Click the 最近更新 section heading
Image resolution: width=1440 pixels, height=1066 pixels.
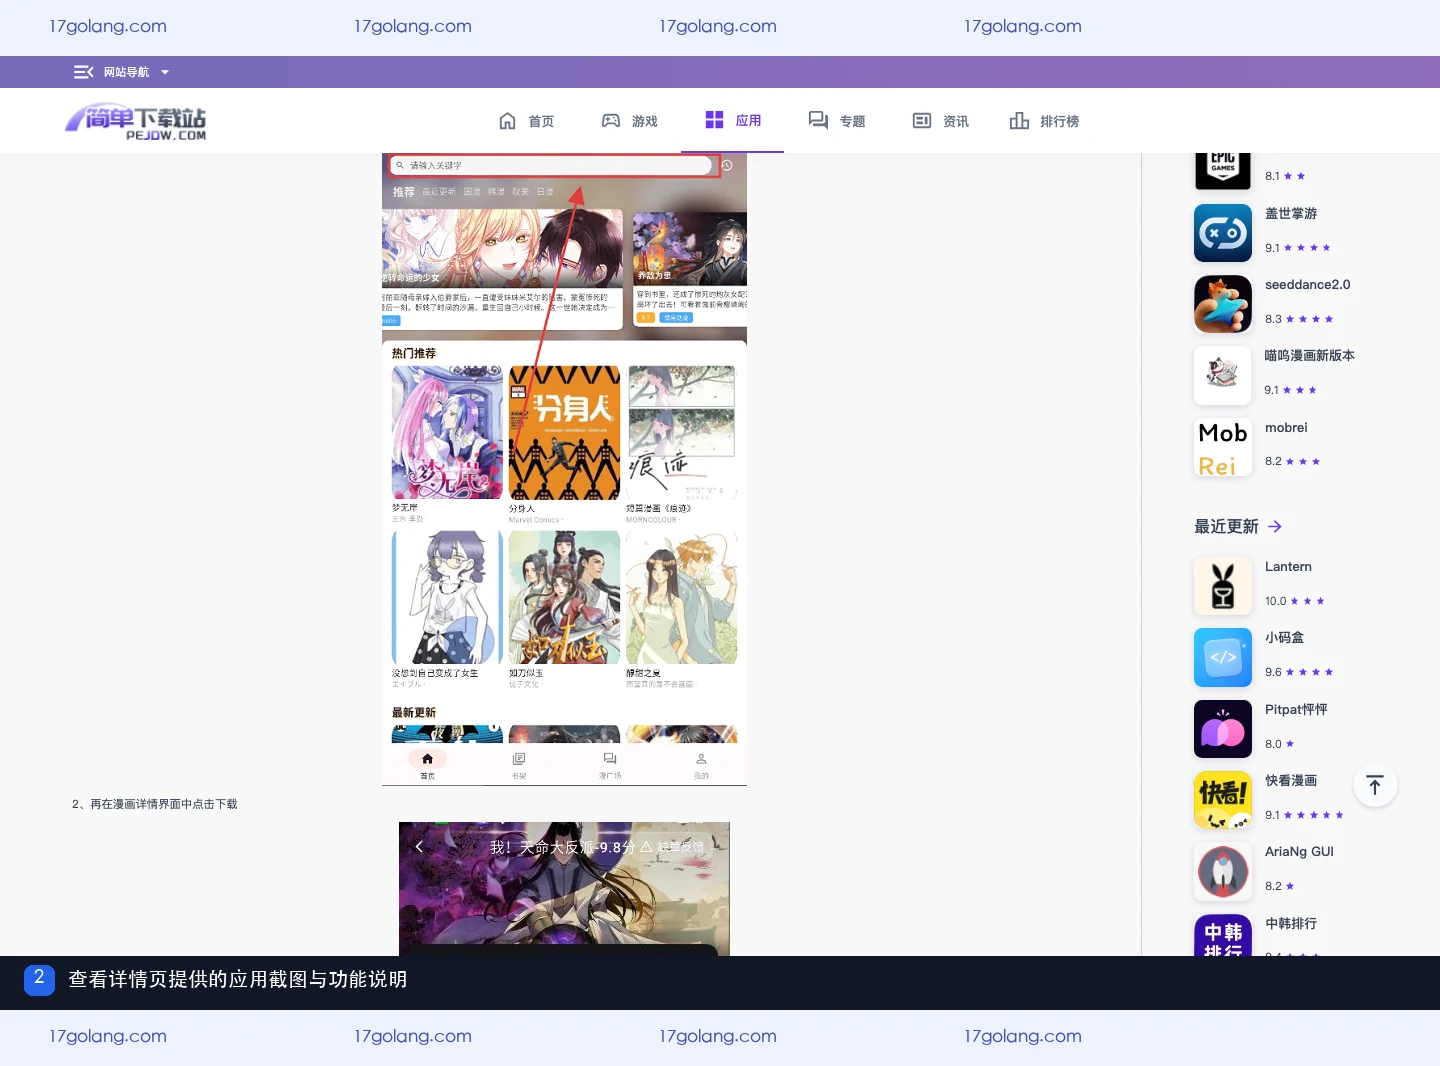[x=1226, y=527]
